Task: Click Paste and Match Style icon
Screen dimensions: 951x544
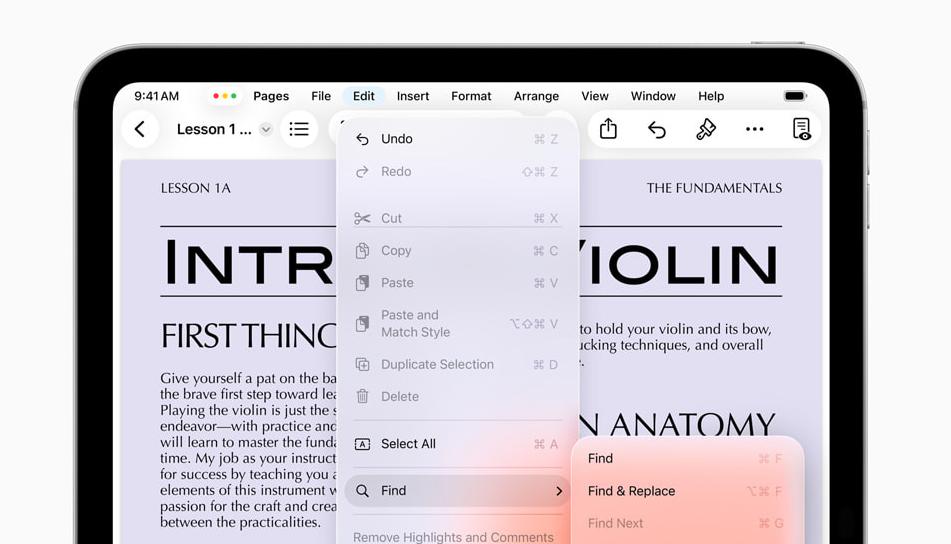Action: (362, 324)
